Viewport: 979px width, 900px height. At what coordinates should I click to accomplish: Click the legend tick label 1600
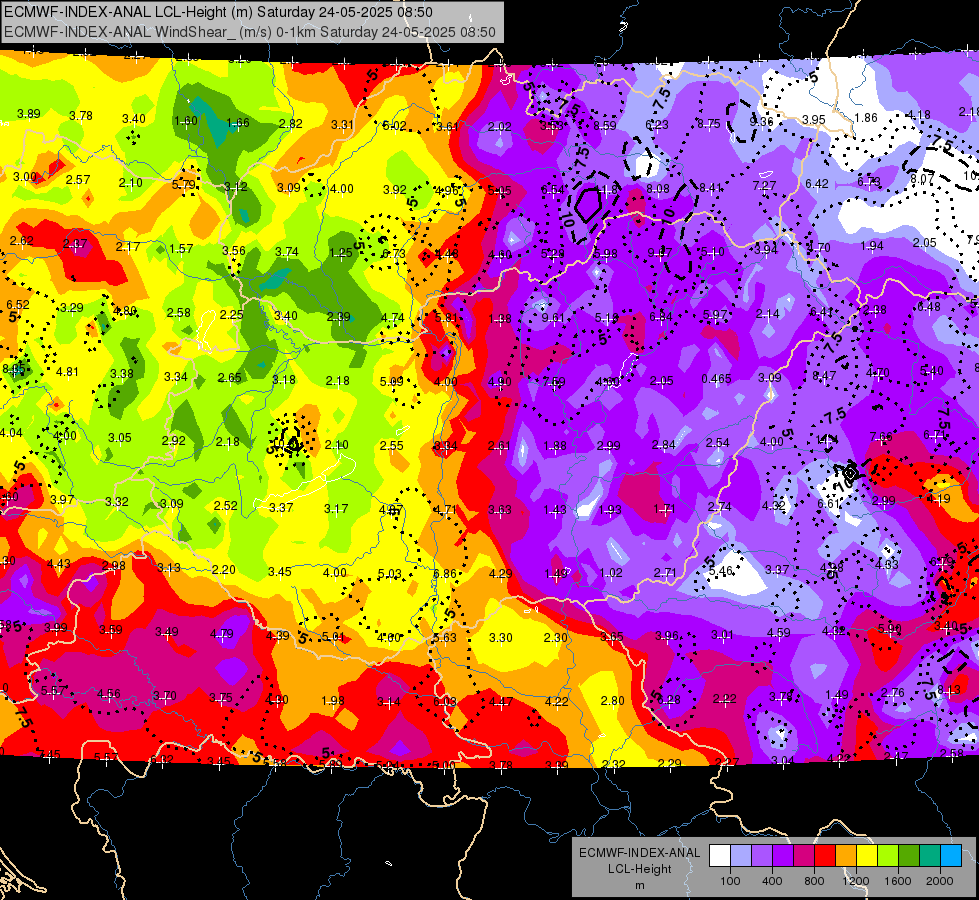point(898,881)
